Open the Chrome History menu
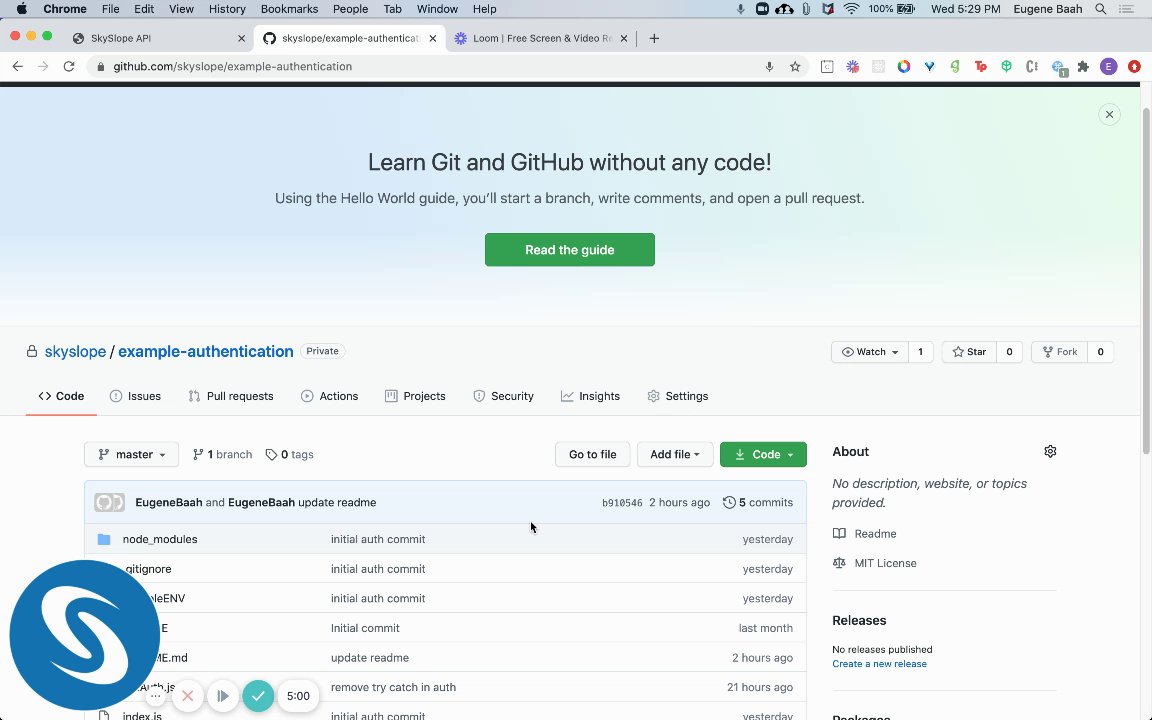 (x=227, y=9)
